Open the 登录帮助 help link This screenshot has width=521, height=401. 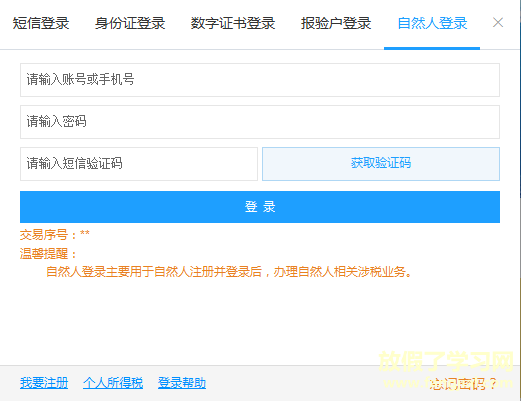[x=182, y=383]
